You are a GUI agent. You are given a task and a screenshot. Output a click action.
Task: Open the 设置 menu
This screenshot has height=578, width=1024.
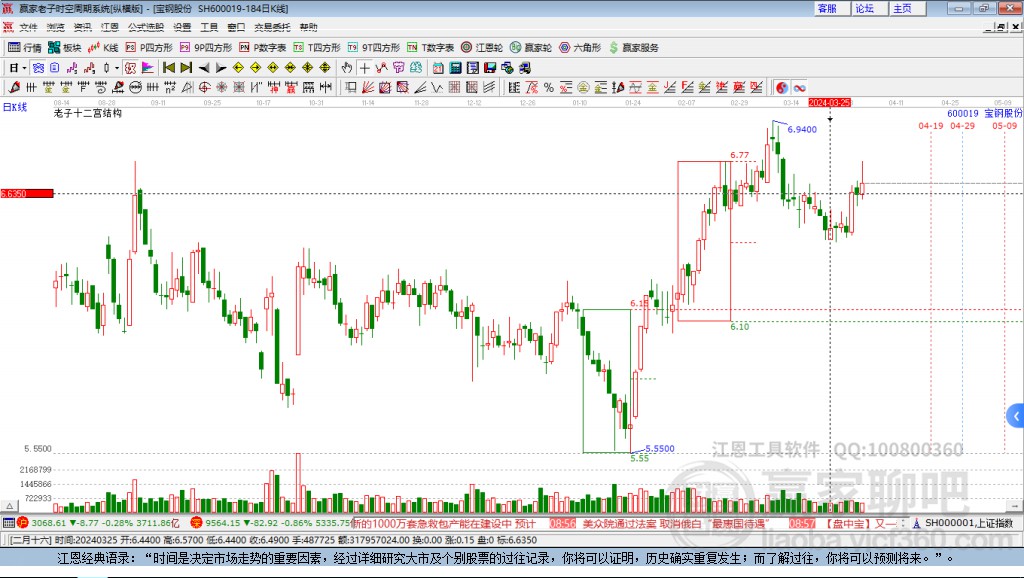[182, 27]
